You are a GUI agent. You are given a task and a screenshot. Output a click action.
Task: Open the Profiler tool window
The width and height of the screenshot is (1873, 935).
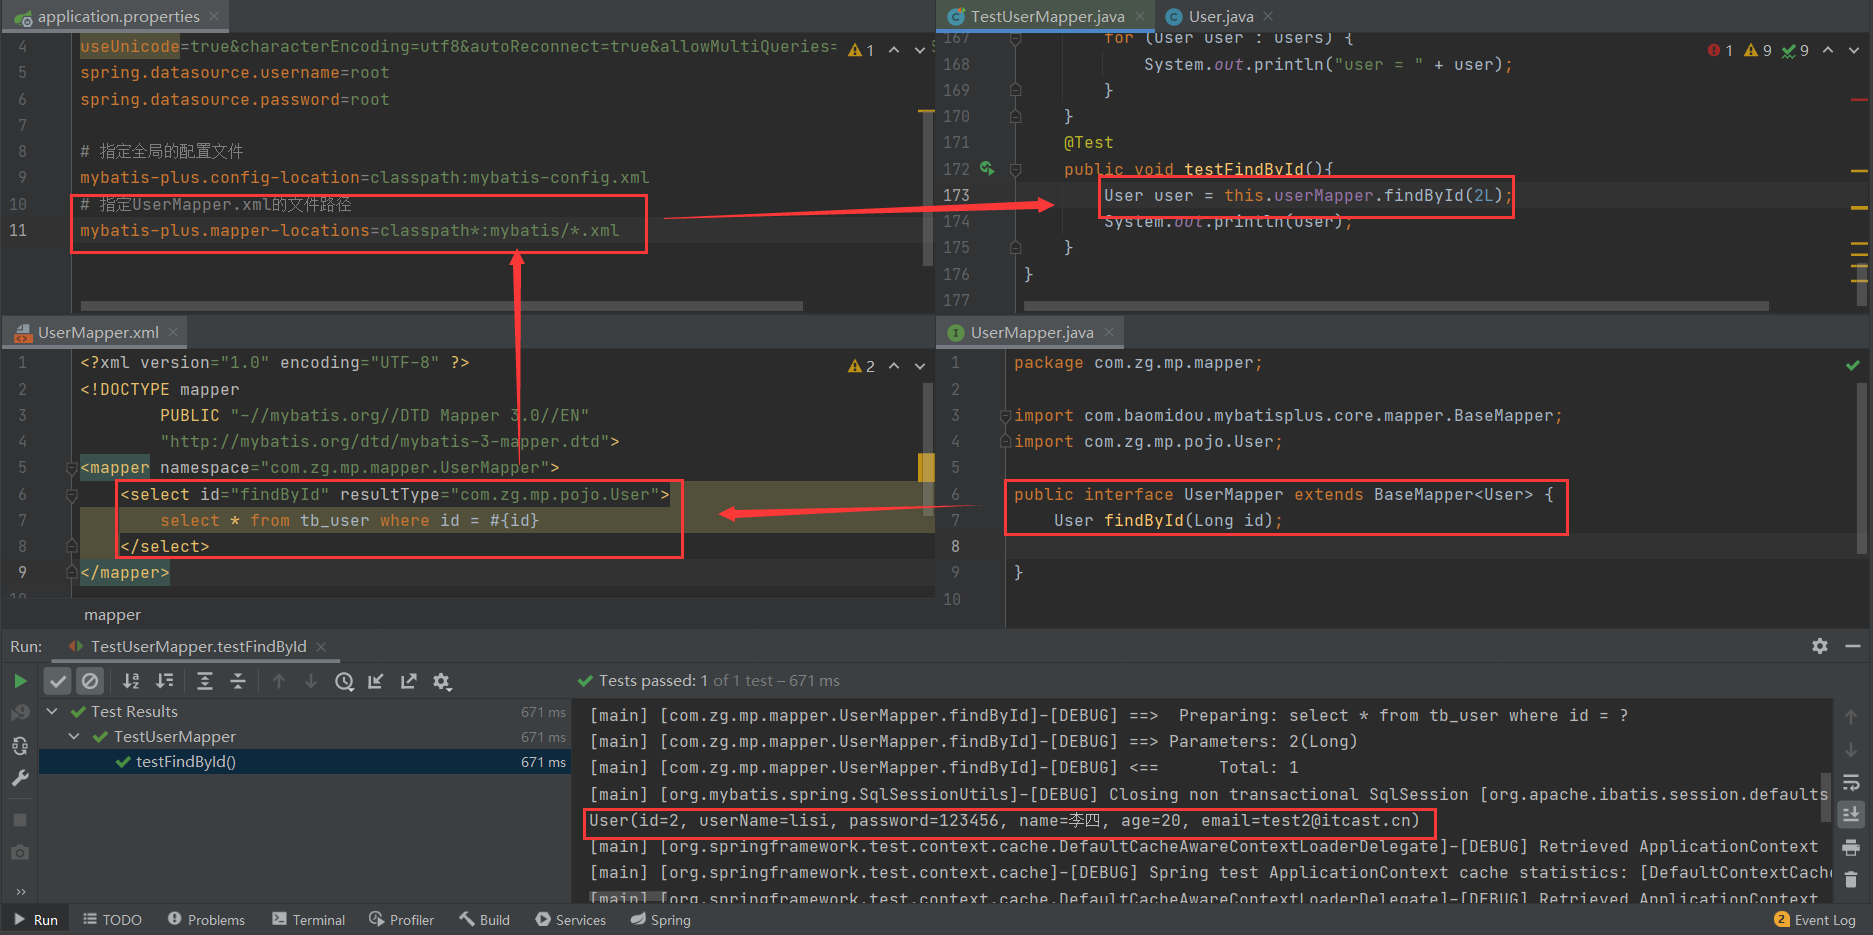click(401, 920)
